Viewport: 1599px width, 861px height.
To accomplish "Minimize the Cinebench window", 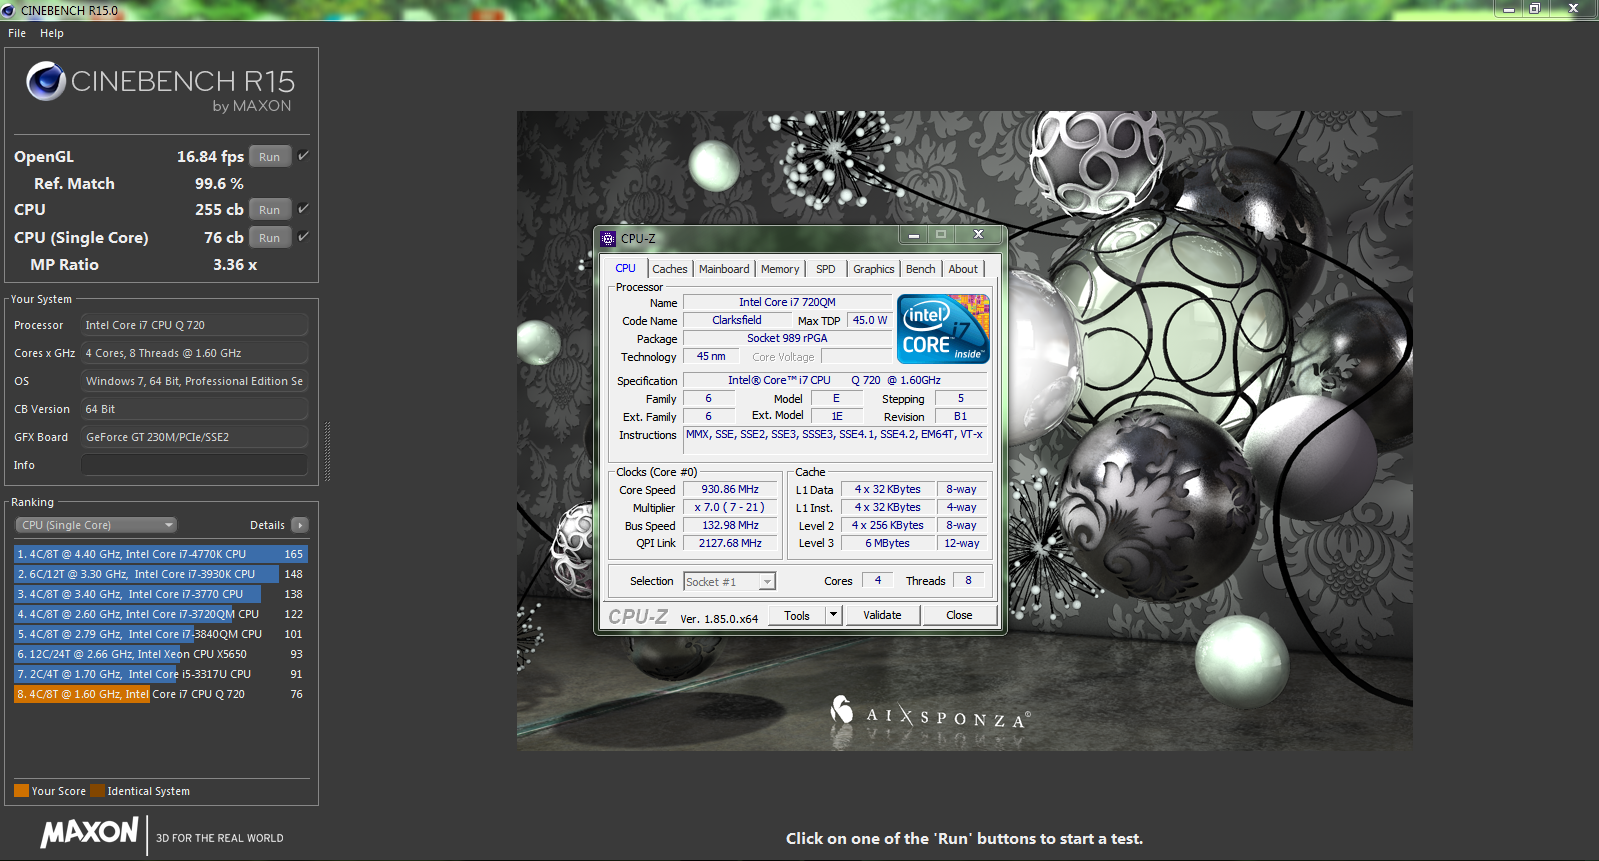I will [1508, 8].
